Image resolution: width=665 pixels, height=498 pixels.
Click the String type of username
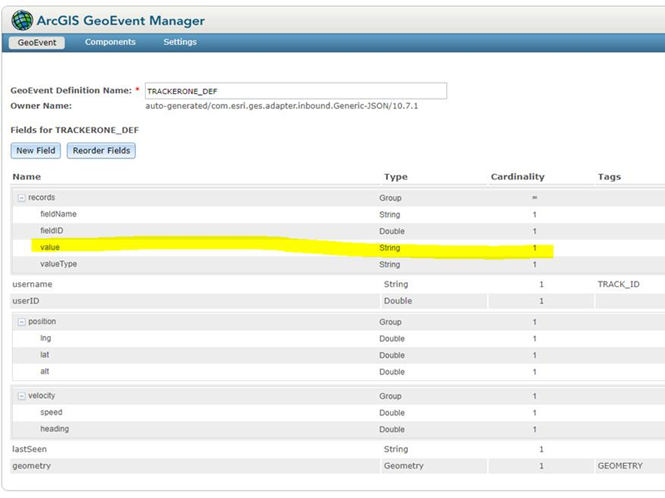[396, 284]
